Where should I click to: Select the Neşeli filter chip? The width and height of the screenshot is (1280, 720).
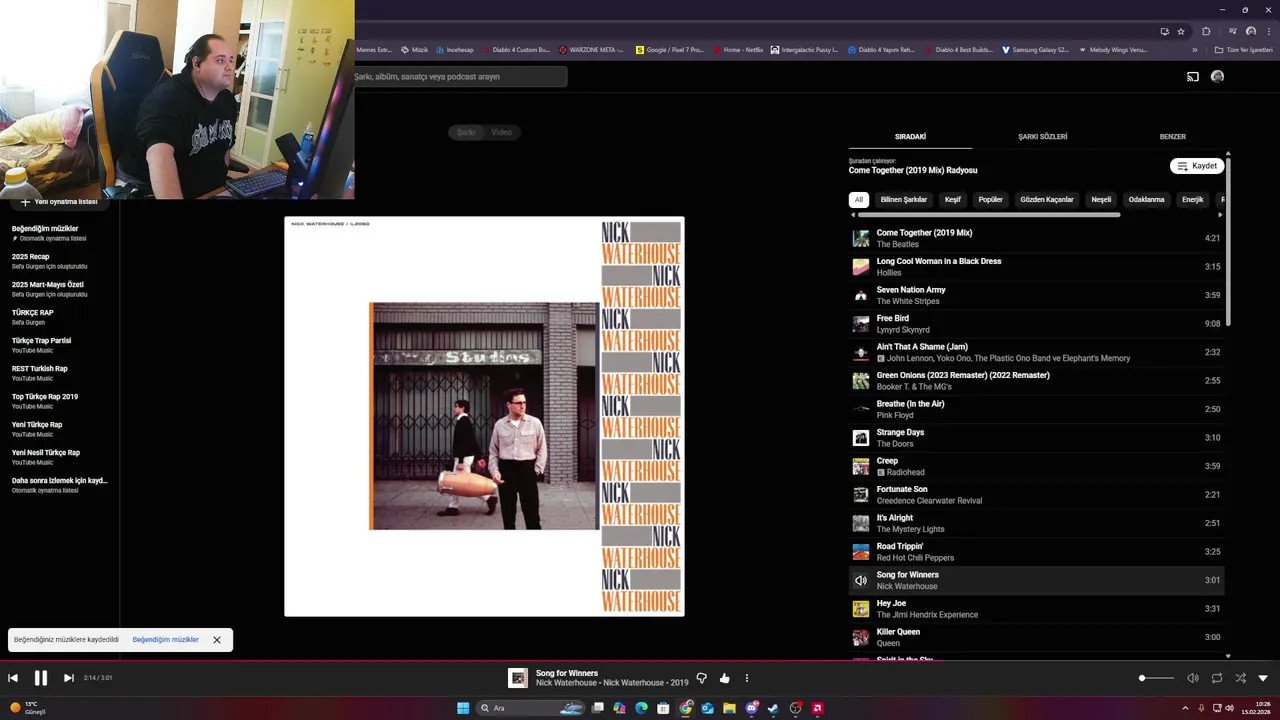(1101, 199)
